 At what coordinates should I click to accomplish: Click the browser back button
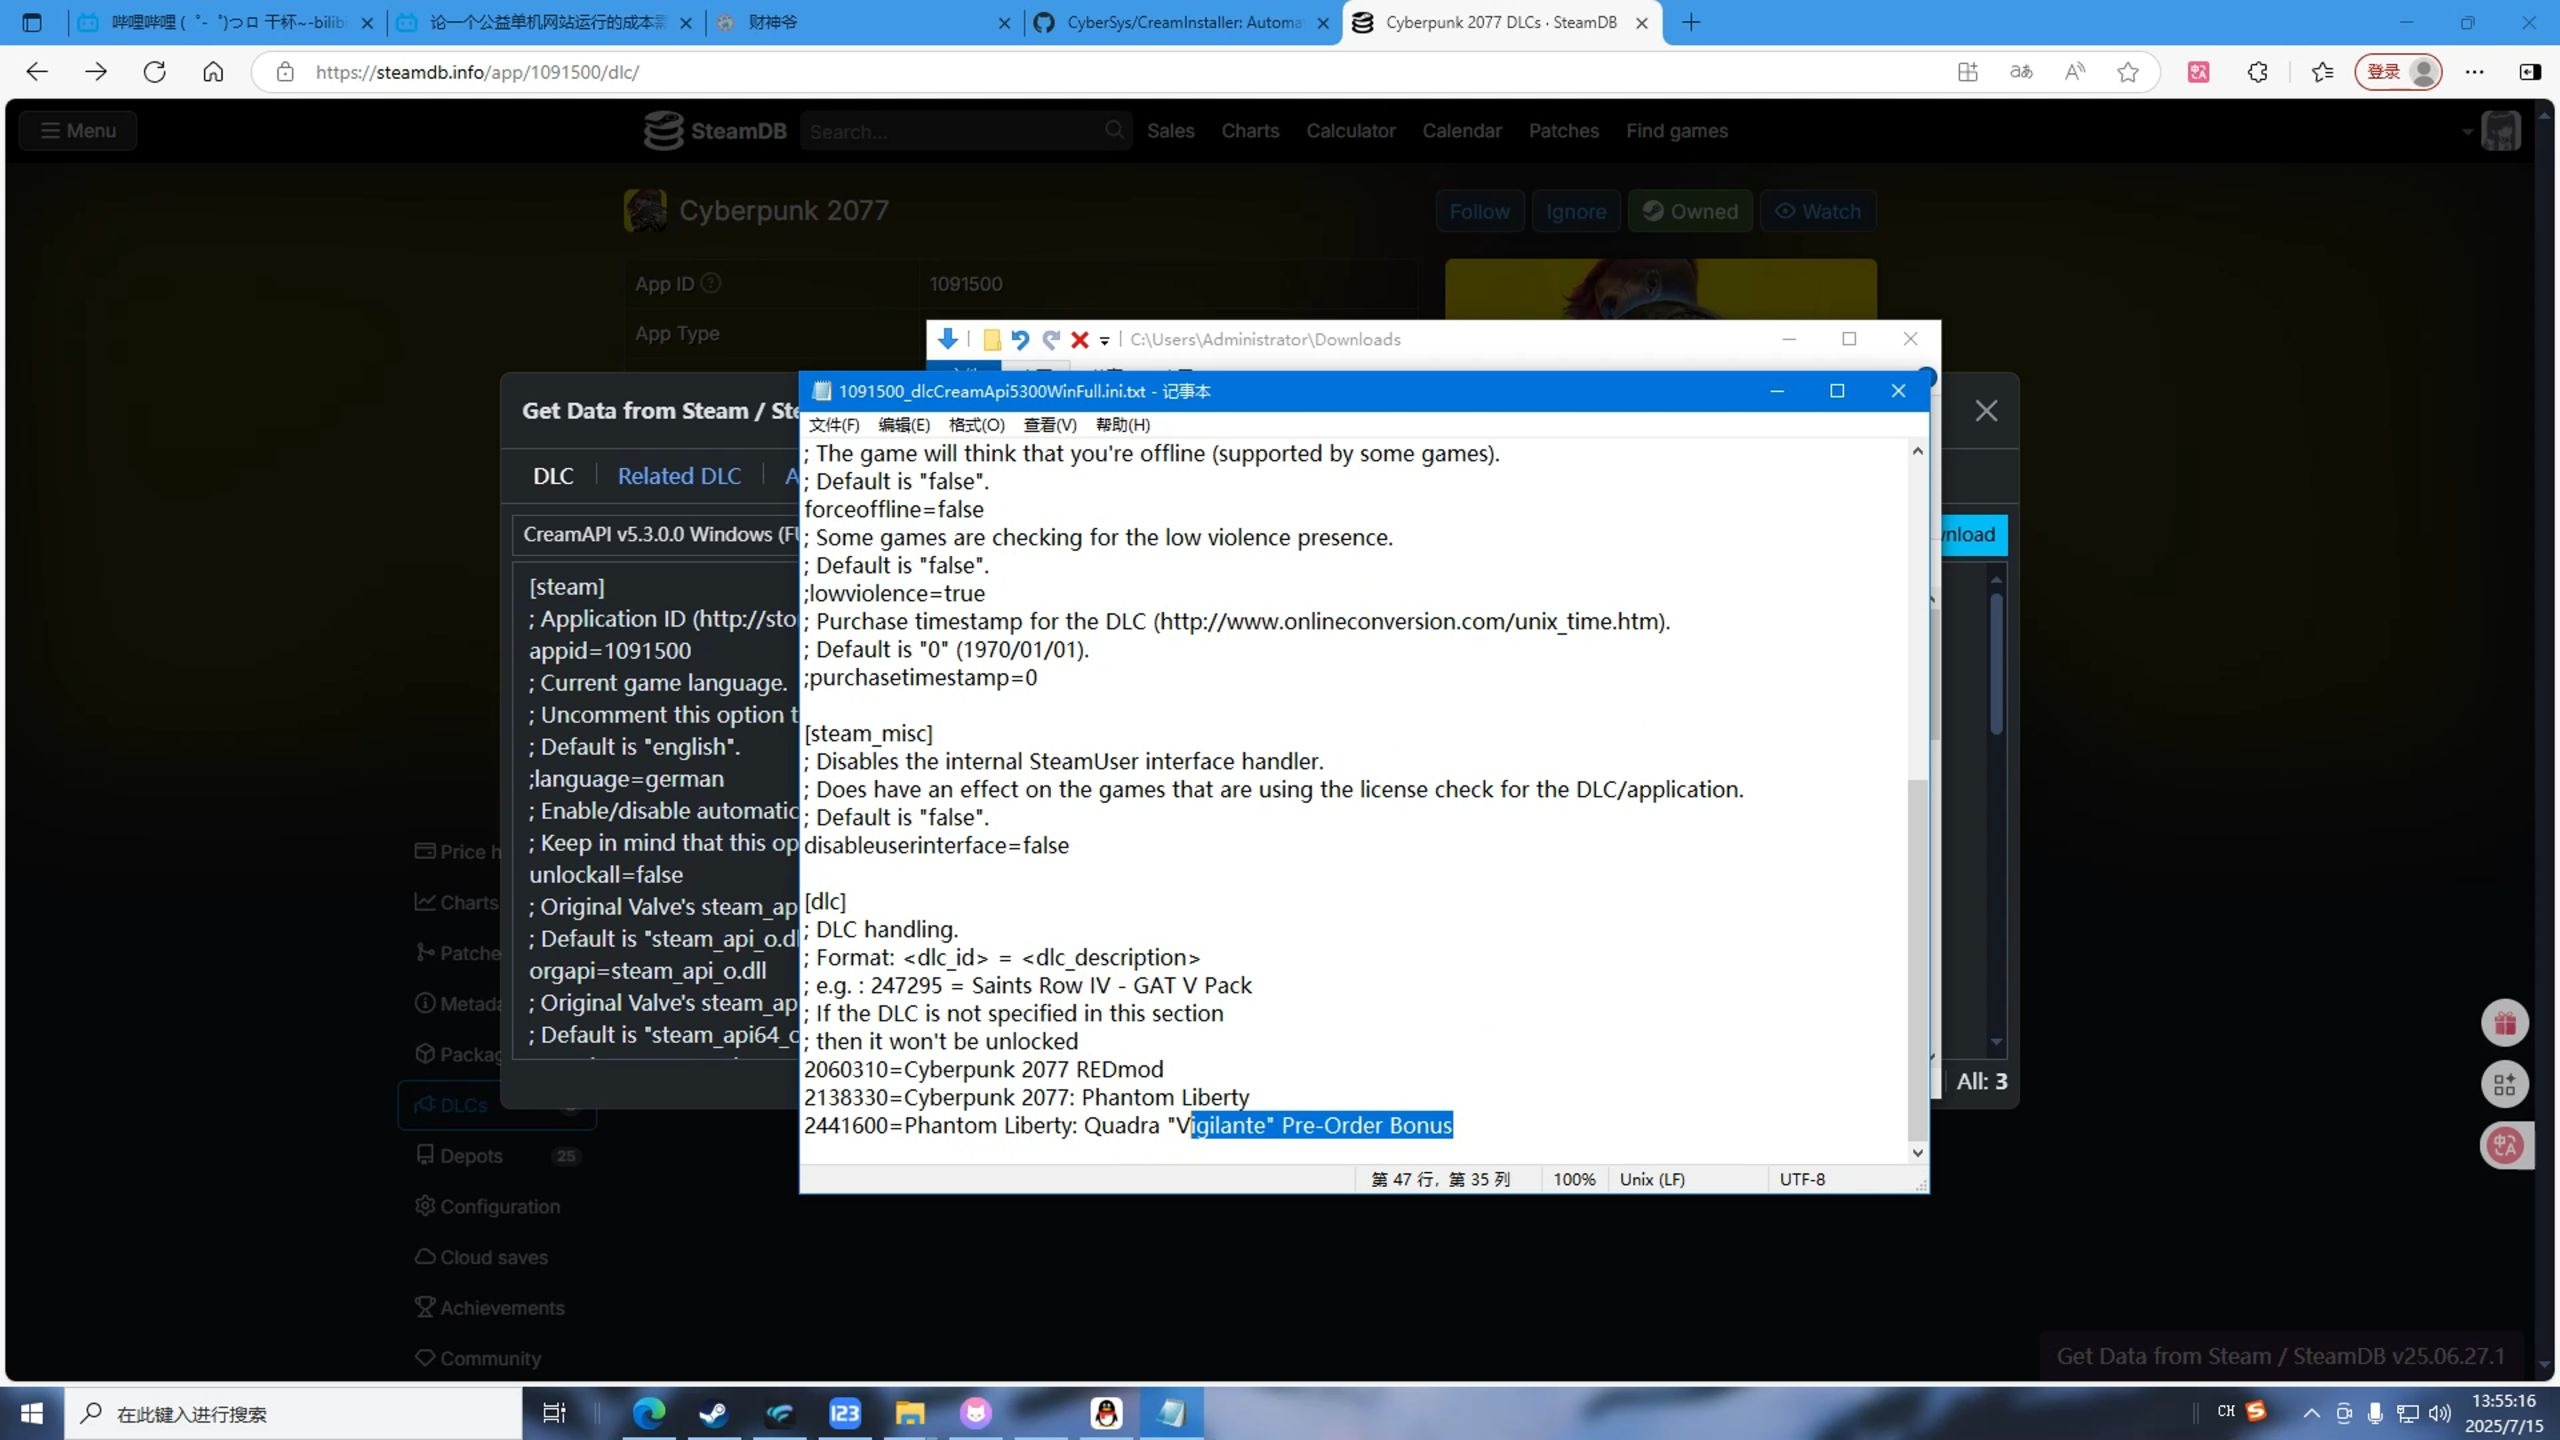click(x=37, y=72)
